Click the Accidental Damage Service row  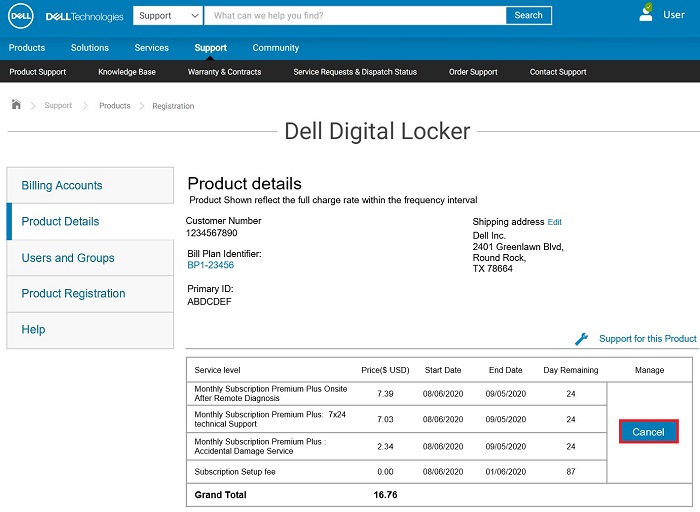tap(396, 446)
